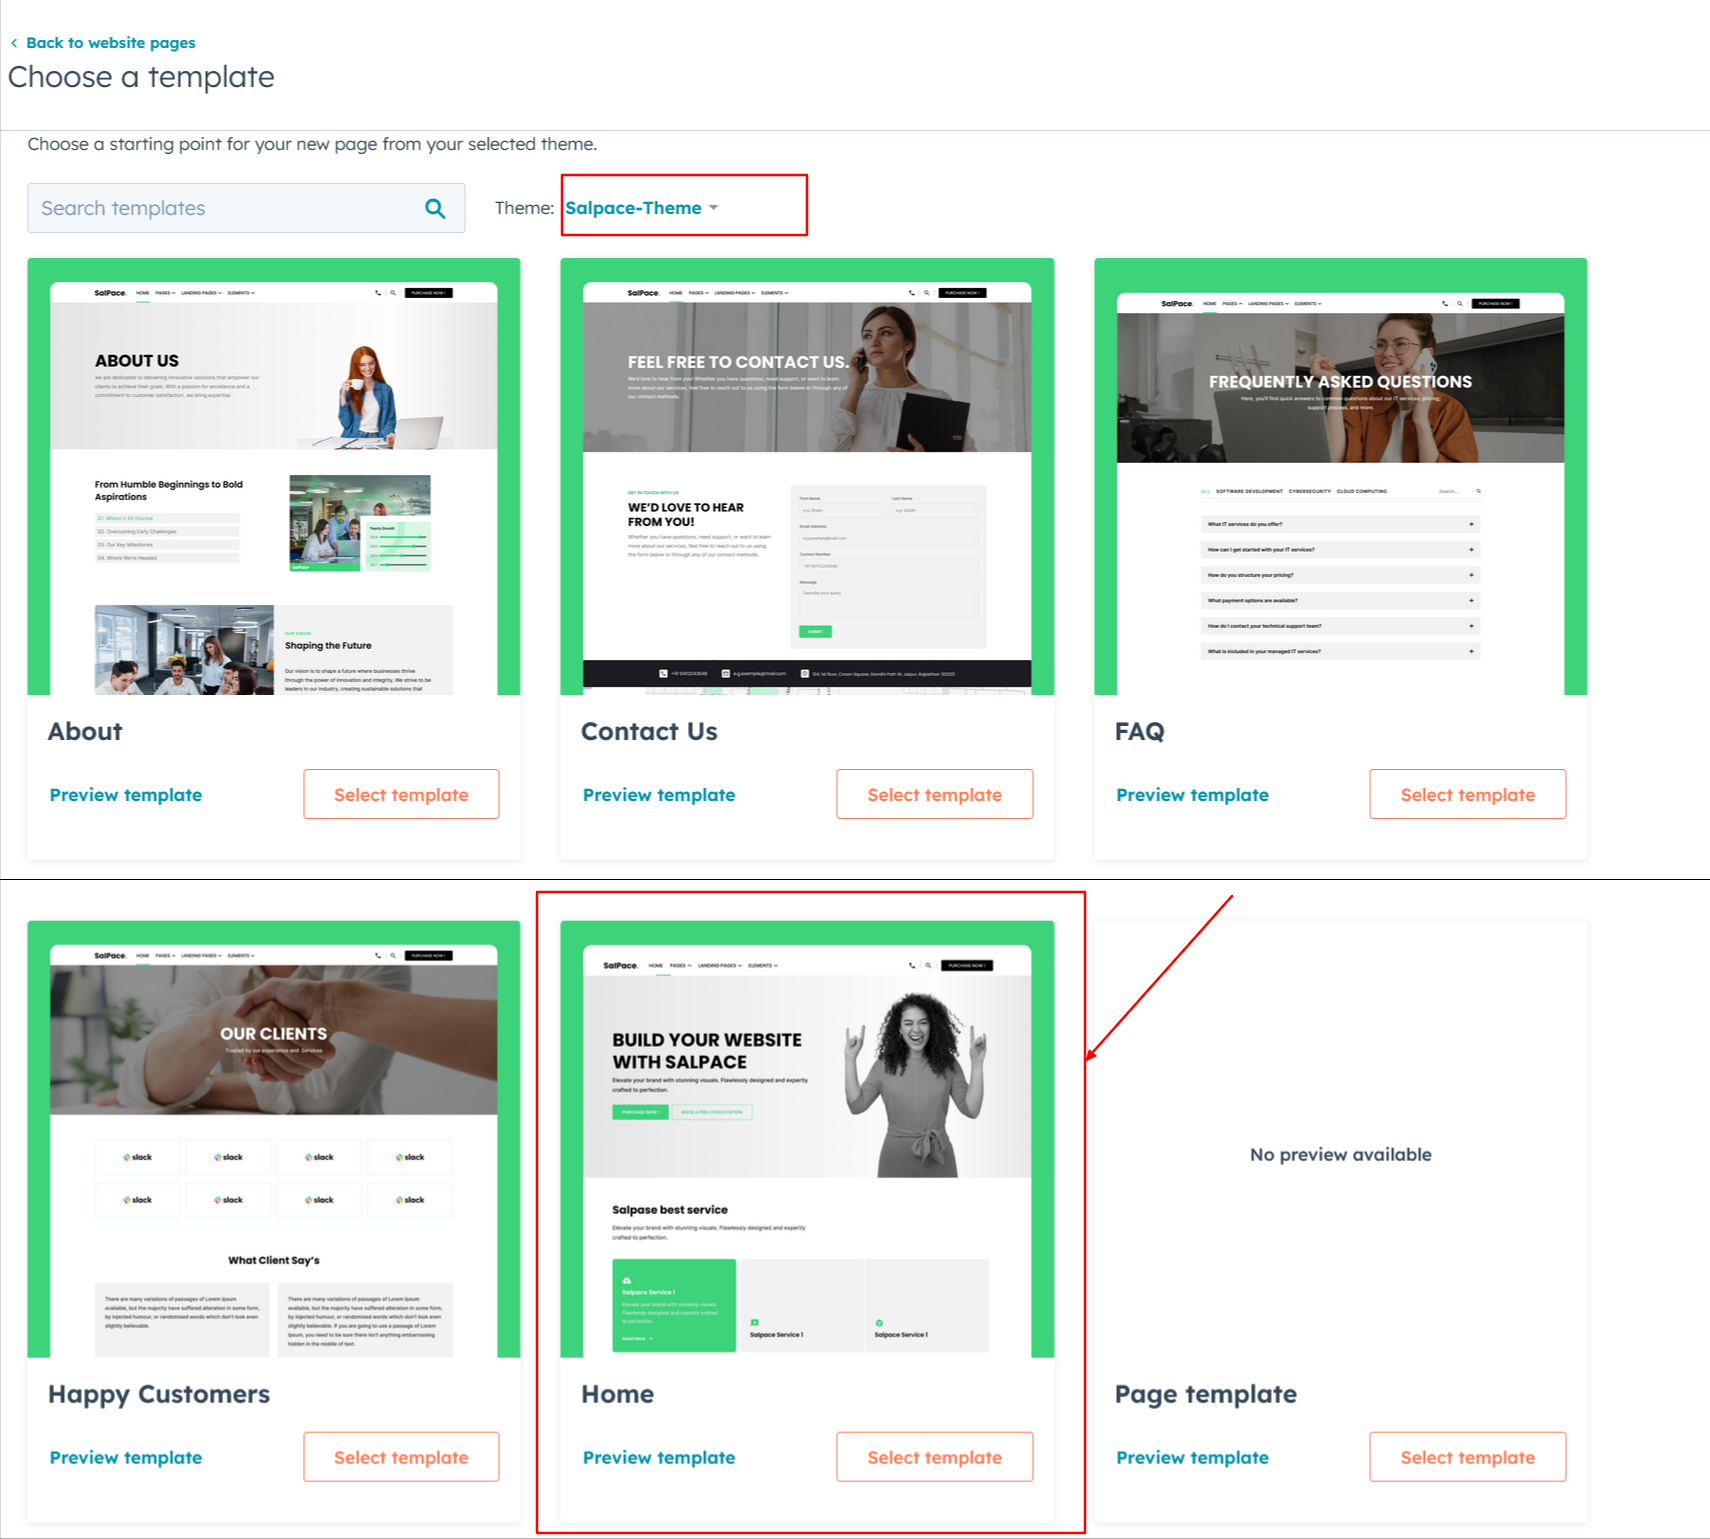Click the About template thumbnail
The image size is (1710, 1539).
coord(274,477)
